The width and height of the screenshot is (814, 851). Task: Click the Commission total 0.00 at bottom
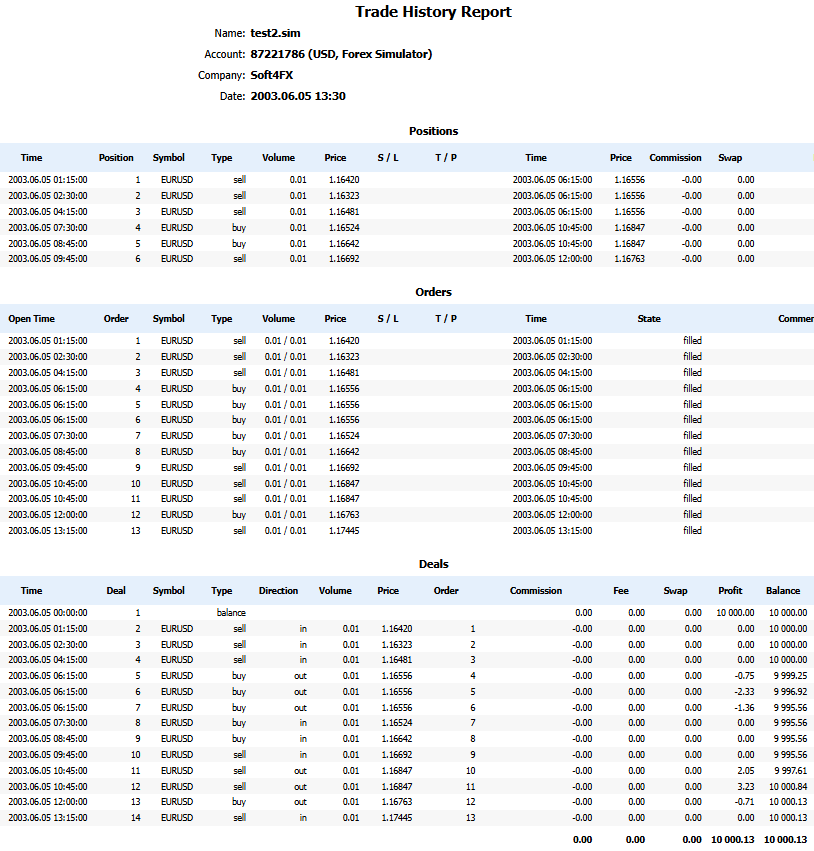point(582,839)
